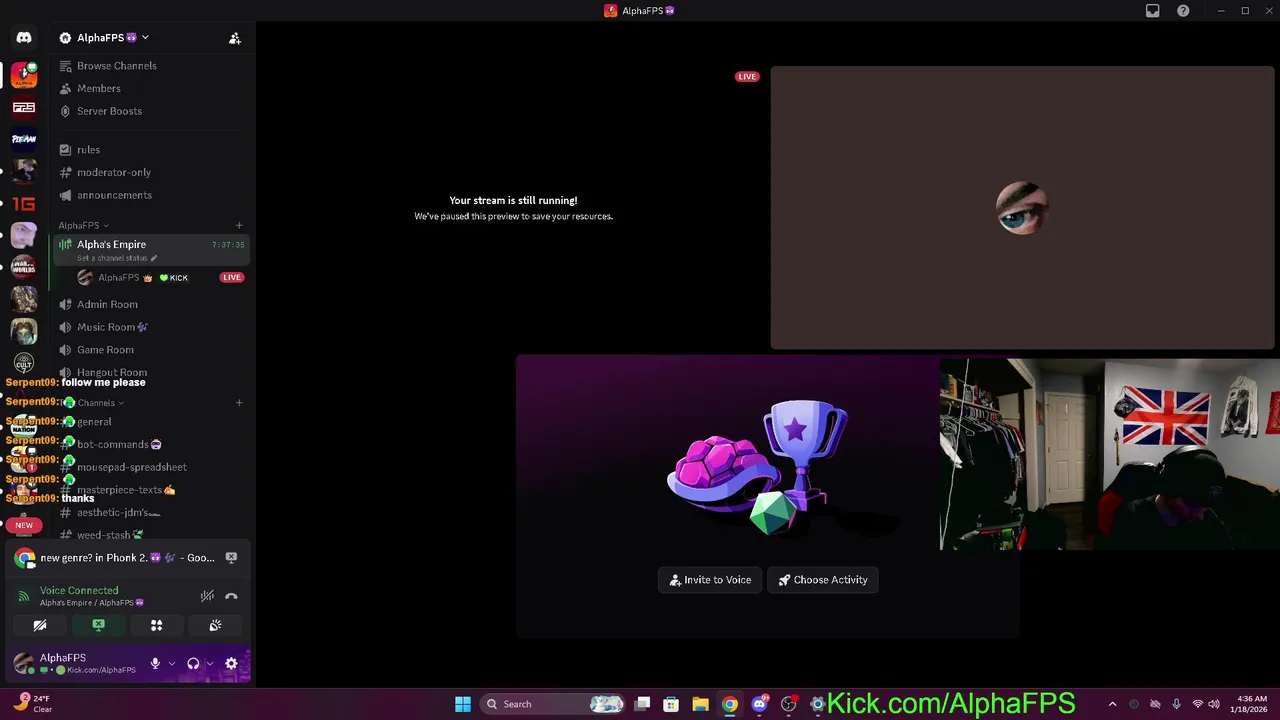1280x720 pixels.
Task: Open Google Chrome from the taskbar
Action: click(730, 704)
